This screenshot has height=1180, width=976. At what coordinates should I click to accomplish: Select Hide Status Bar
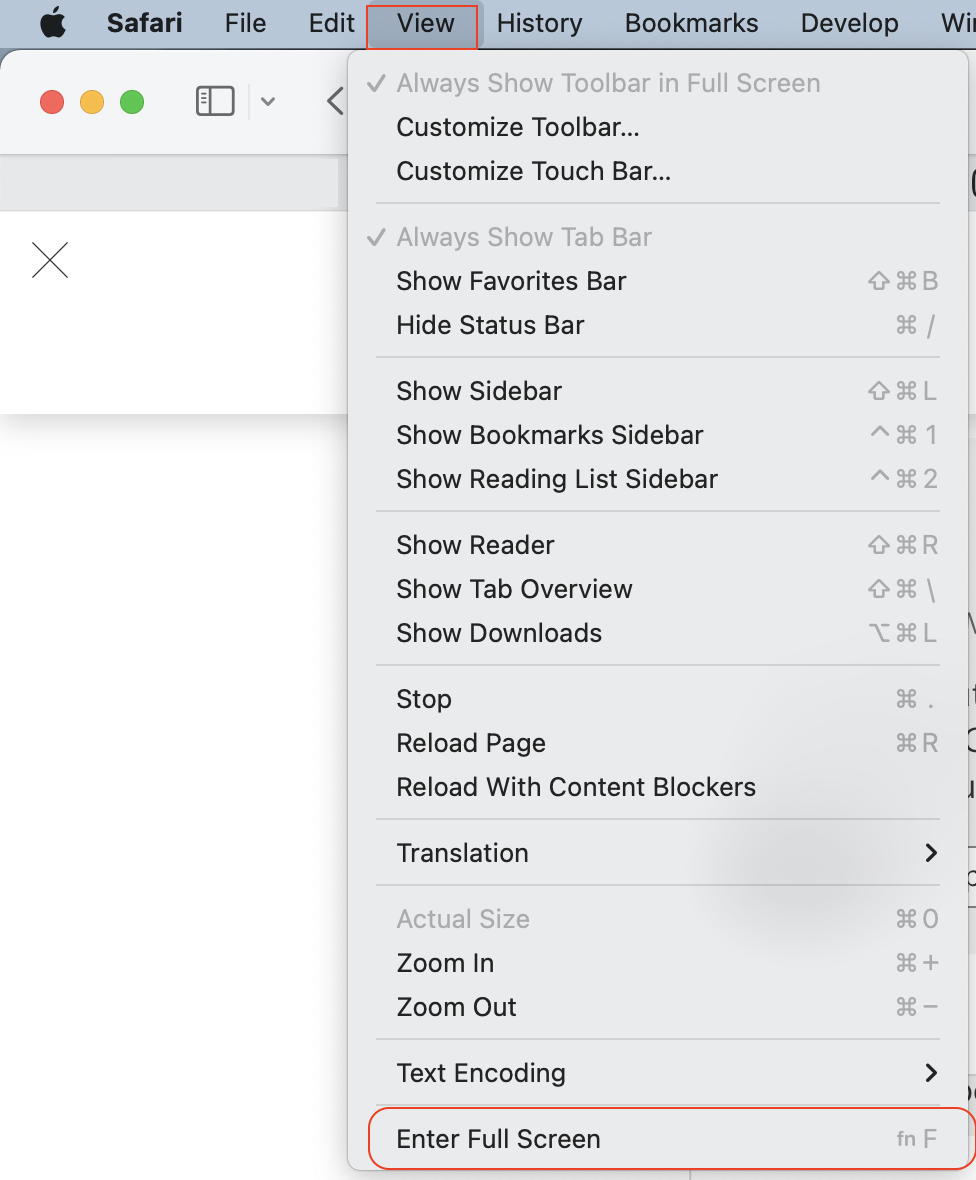pos(658,325)
